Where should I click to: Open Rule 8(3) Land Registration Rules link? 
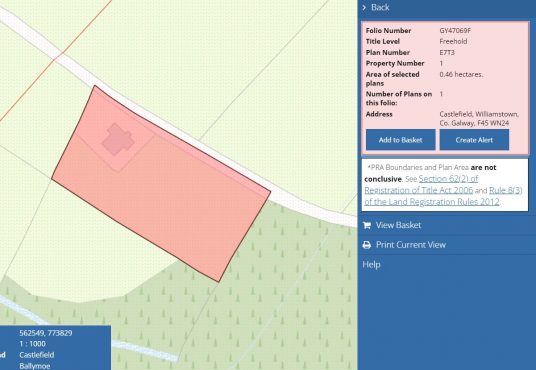point(443,196)
